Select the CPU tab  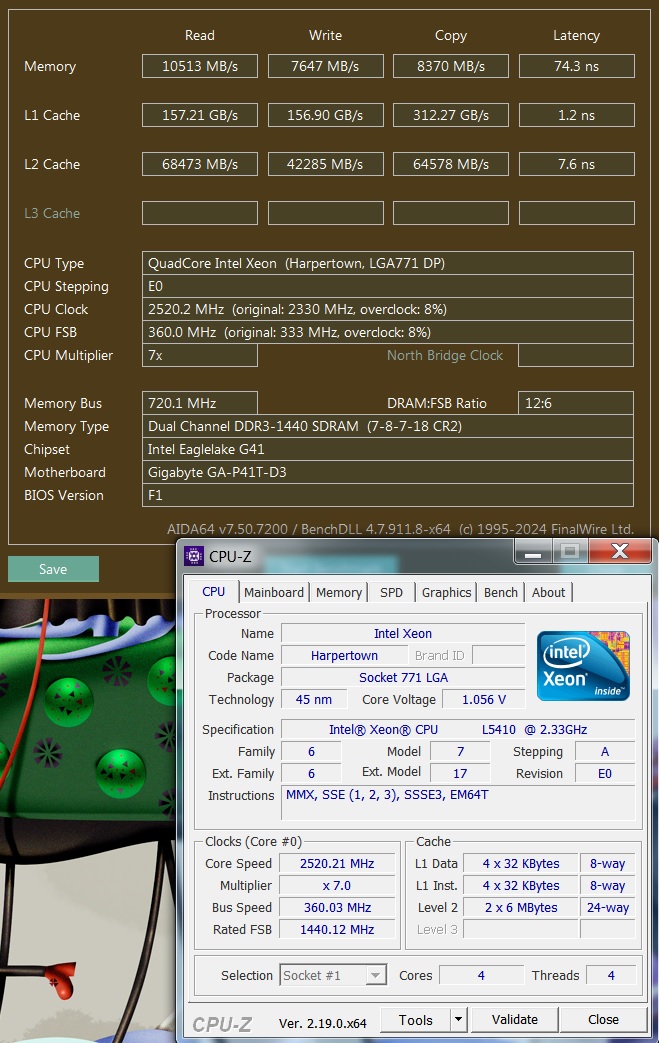(x=213, y=591)
